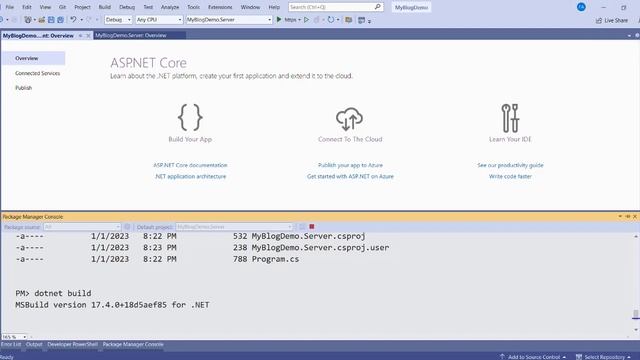The image size is (640, 360).
Task: Open the Git menu
Action: click(62, 7)
